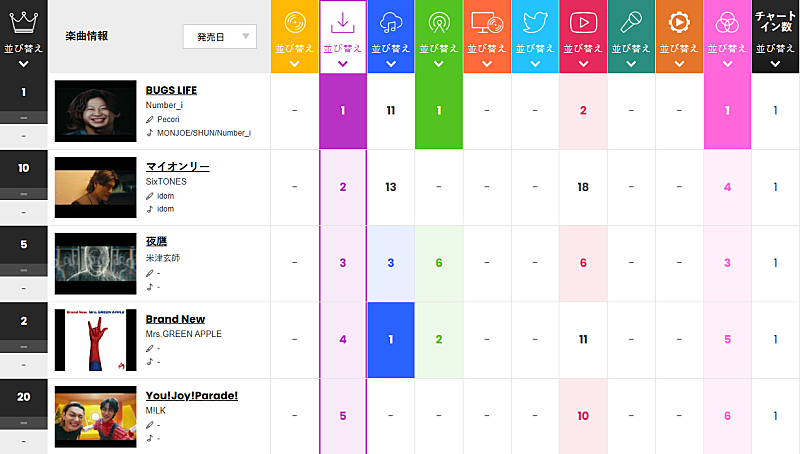Sort by orange gear play column
This screenshot has height=454, width=800.
pos(679,49)
